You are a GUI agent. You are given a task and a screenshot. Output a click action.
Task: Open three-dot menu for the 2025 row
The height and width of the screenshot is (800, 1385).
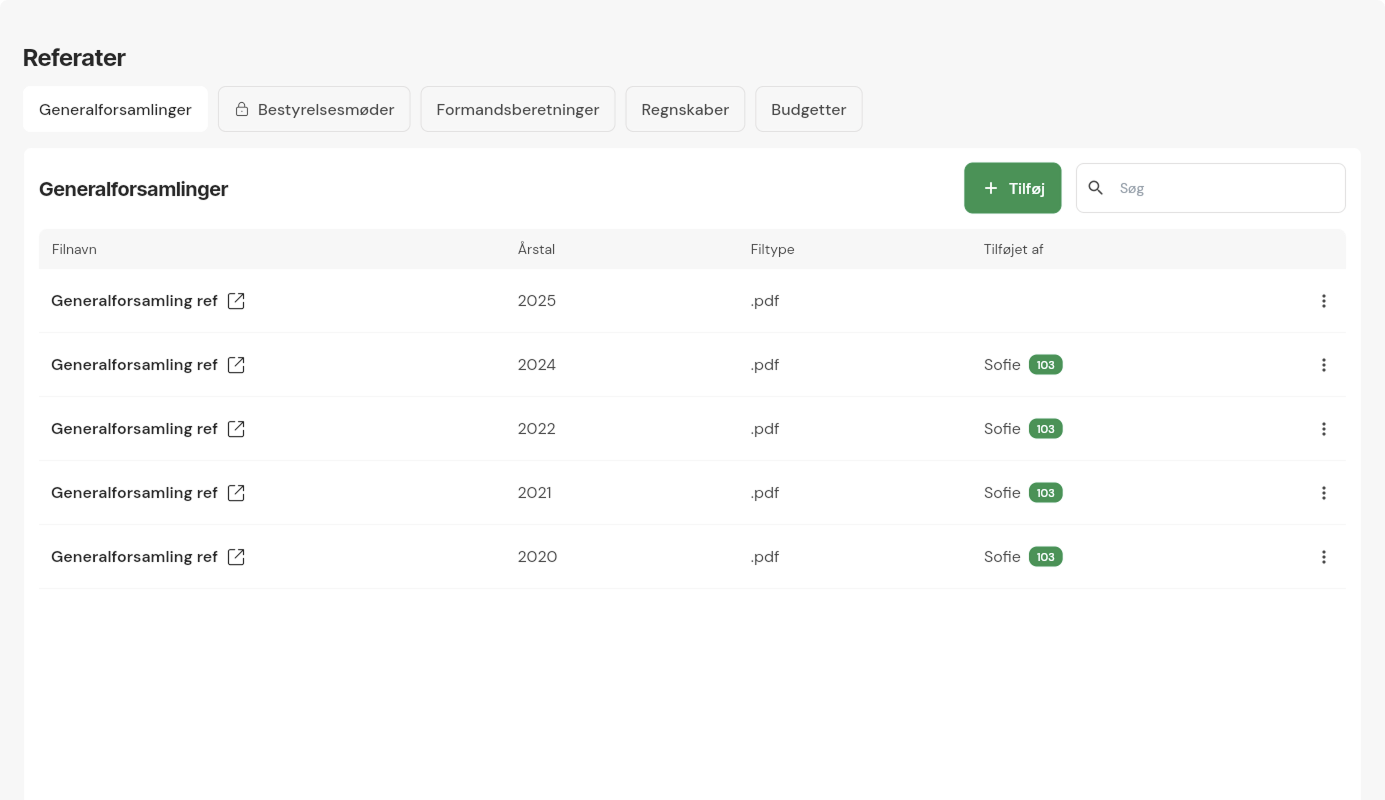click(1323, 301)
